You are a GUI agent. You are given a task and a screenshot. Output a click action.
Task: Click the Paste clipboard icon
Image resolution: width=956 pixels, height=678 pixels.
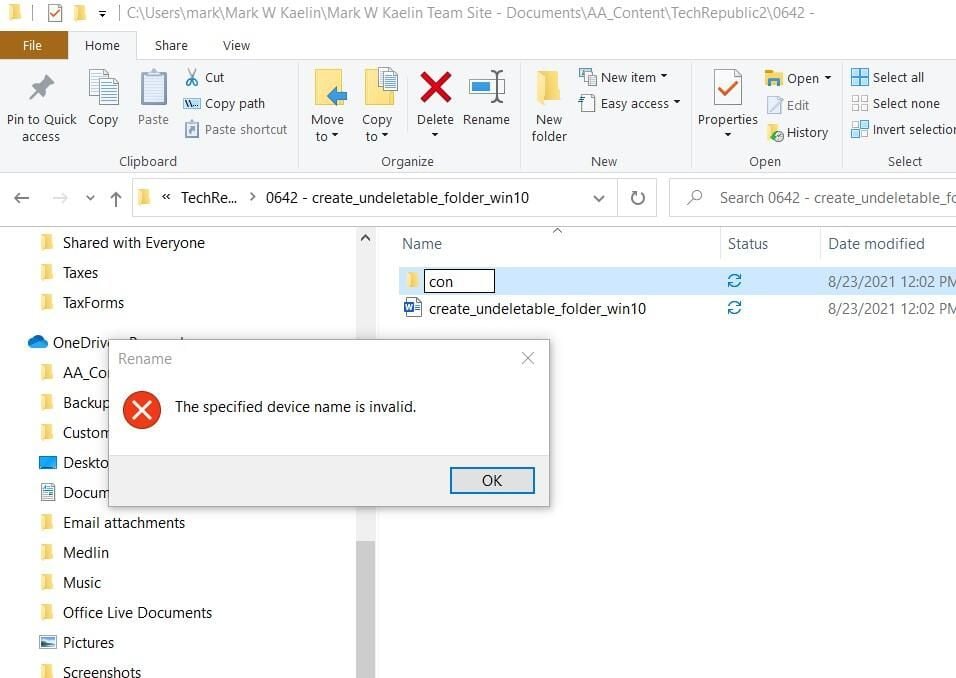pyautogui.click(x=153, y=87)
